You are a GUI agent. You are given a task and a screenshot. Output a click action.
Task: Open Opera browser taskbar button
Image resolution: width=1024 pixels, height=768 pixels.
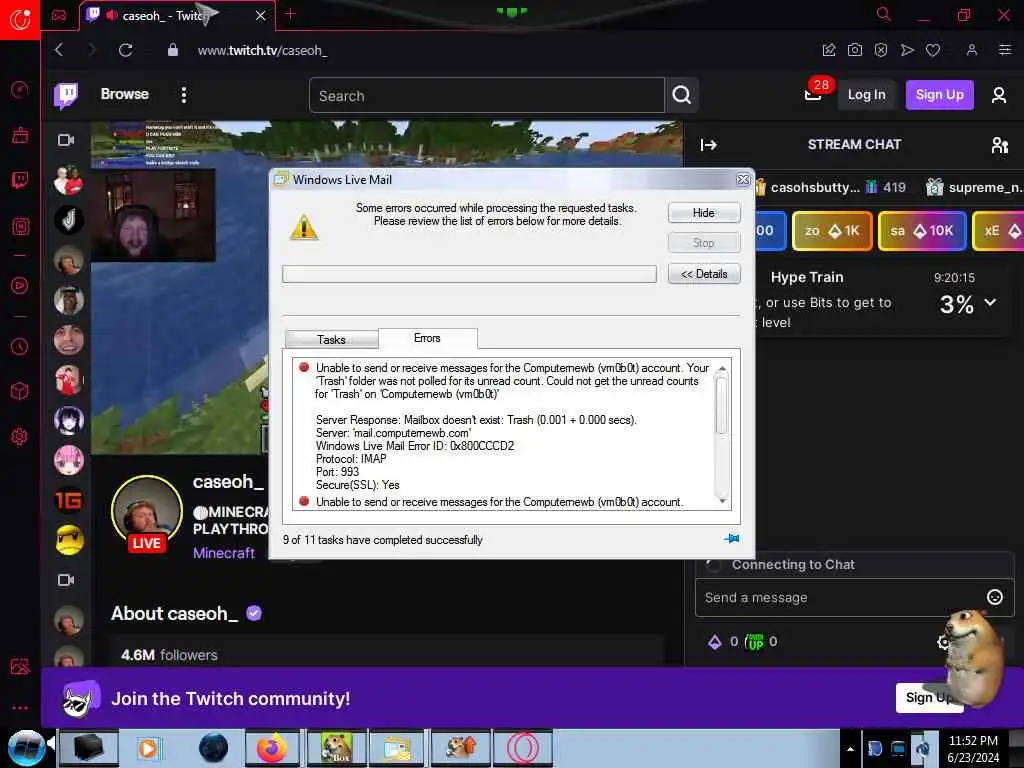coord(522,748)
